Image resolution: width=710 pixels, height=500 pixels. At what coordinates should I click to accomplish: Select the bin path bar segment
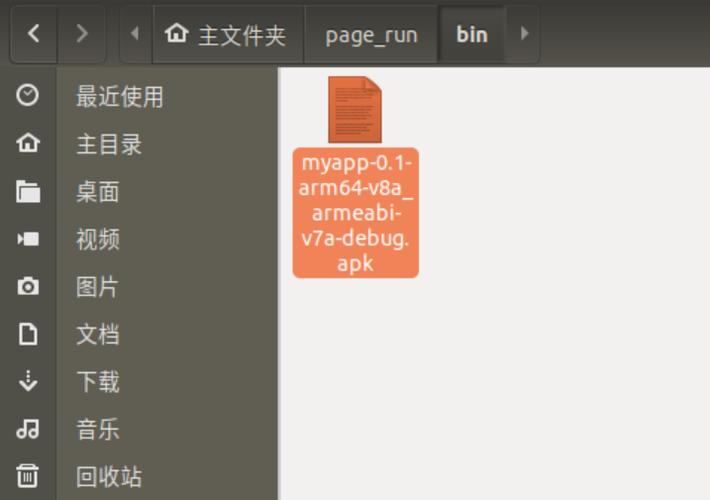(x=472, y=35)
